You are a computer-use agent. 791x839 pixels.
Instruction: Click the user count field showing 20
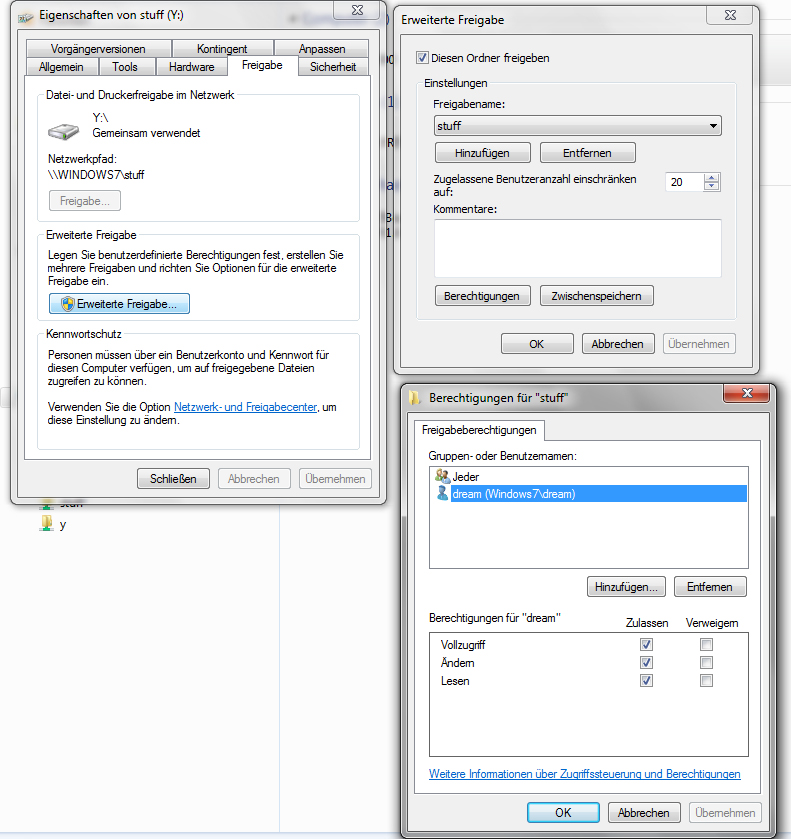coord(684,182)
